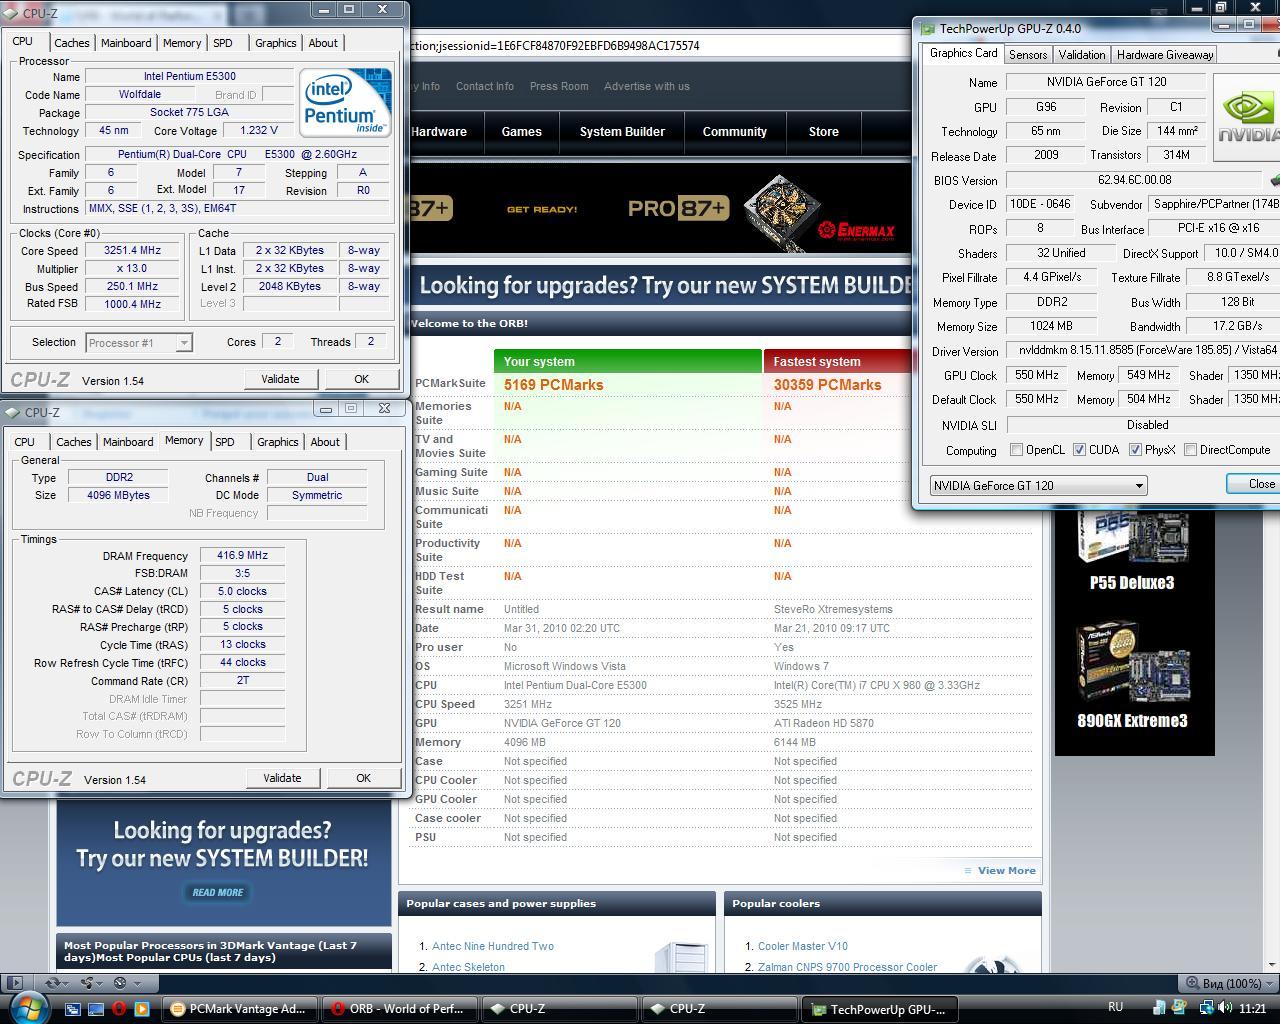
Task: Toggle the DirectCompute checkbox in GPU-Z
Action: point(1190,450)
